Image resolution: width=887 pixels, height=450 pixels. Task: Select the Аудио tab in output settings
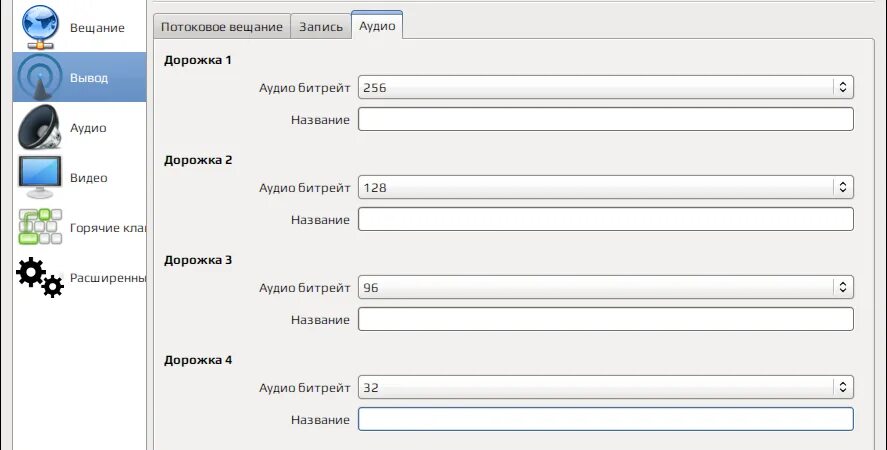pyautogui.click(x=377, y=27)
